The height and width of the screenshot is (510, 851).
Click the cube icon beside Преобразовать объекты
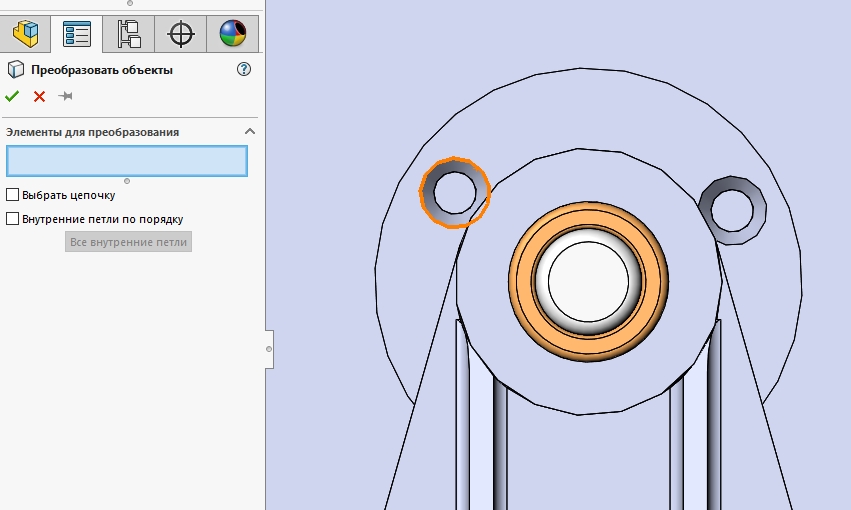coord(15,70)
